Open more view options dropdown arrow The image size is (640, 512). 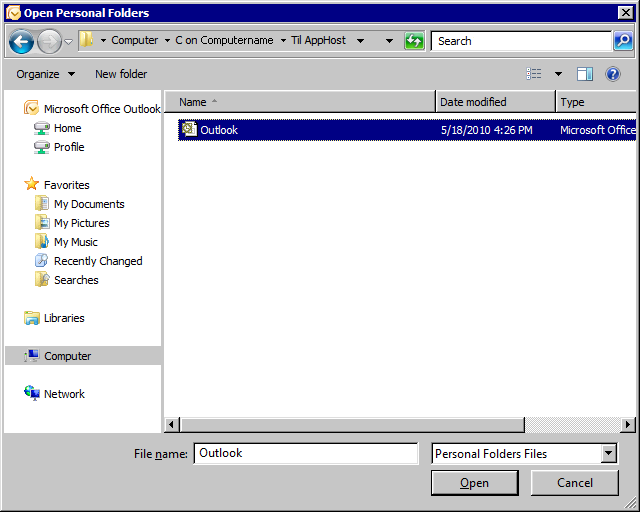click(558, 74)
